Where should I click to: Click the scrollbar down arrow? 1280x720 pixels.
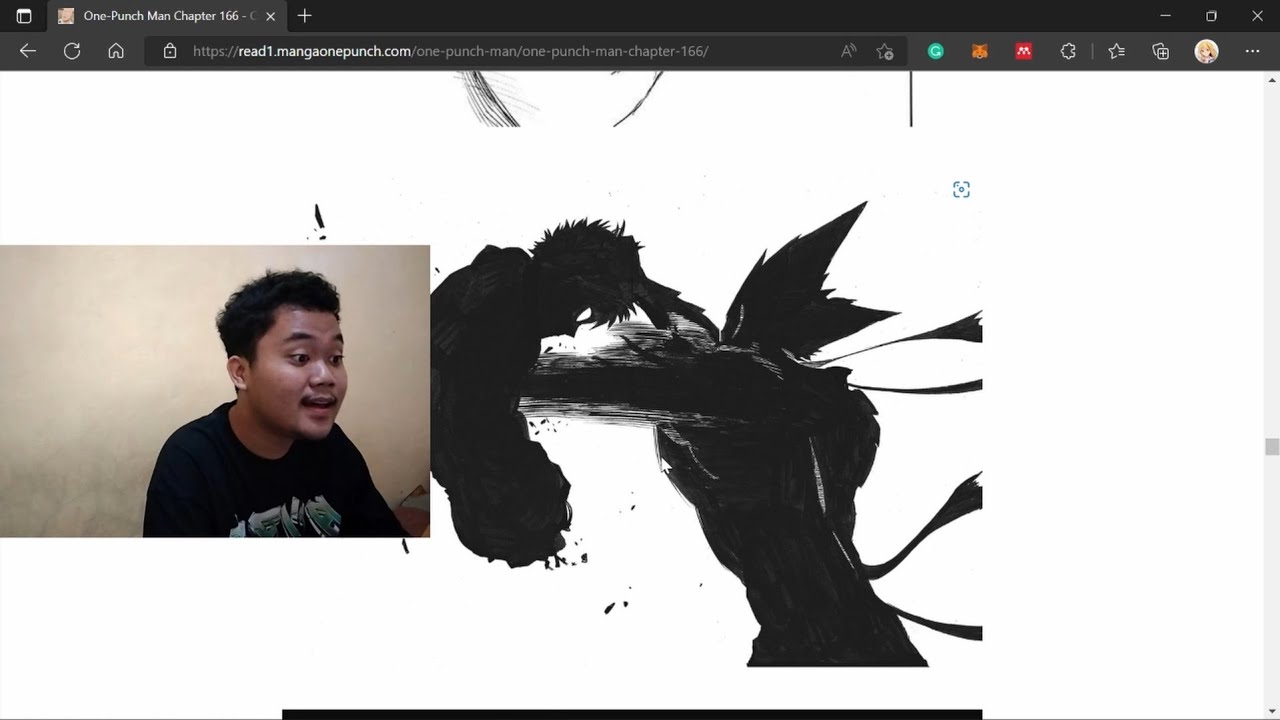tap(1272, 712)
